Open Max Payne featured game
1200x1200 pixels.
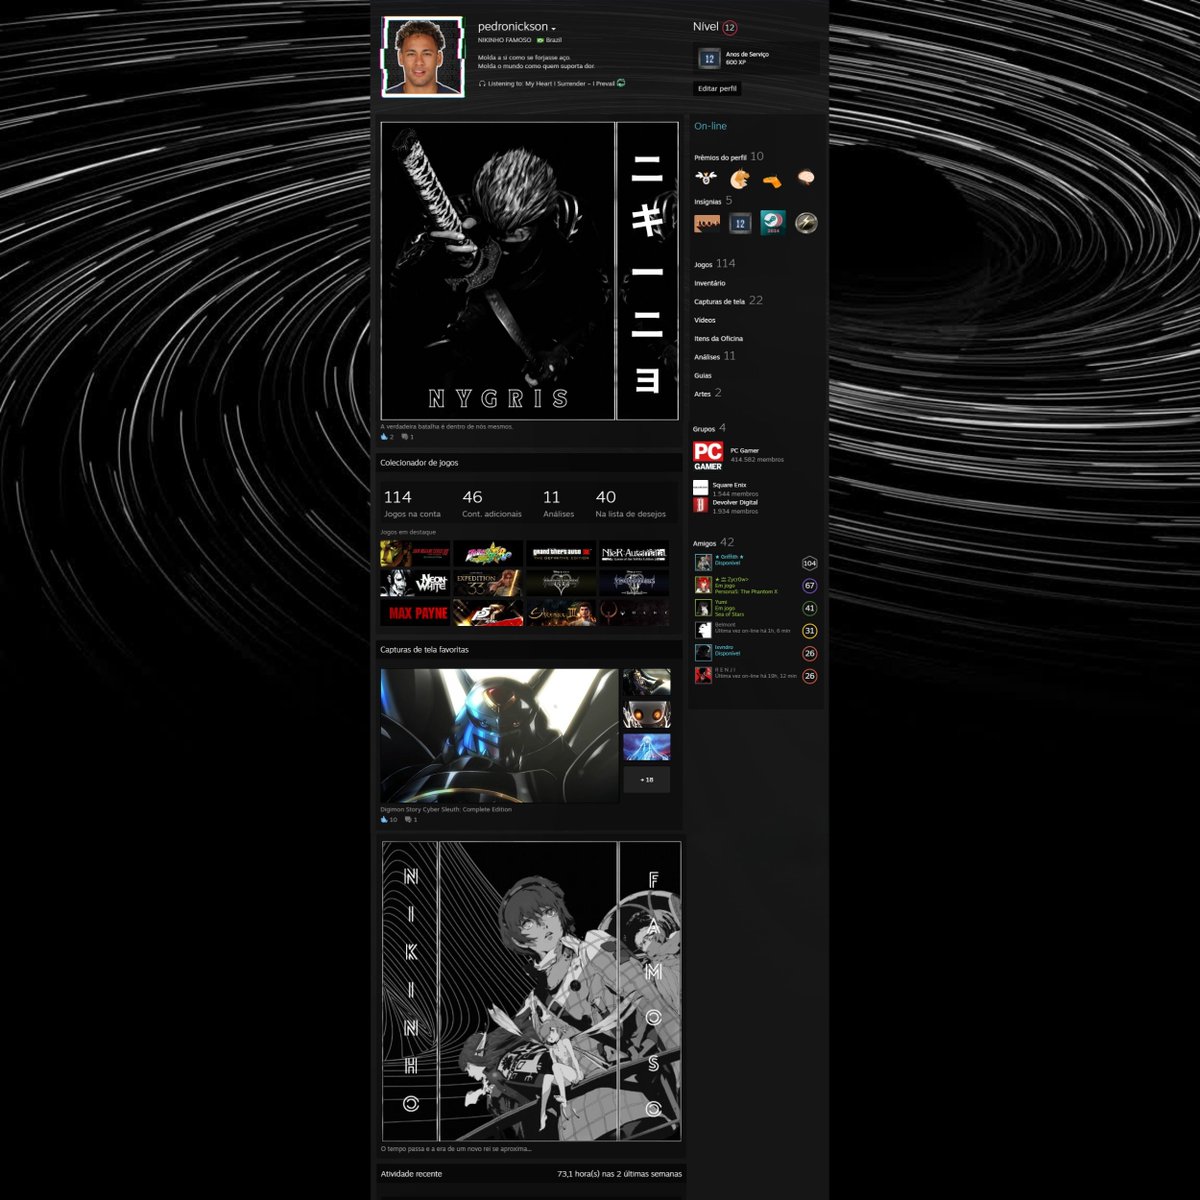pos(415,613)
